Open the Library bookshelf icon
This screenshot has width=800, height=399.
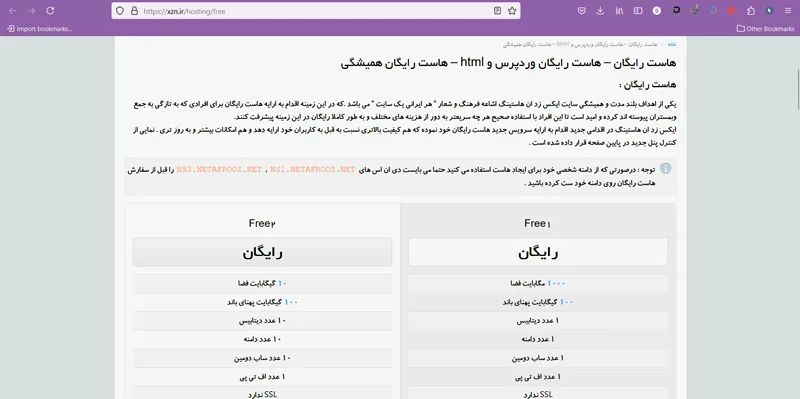(x=619, y=11)
